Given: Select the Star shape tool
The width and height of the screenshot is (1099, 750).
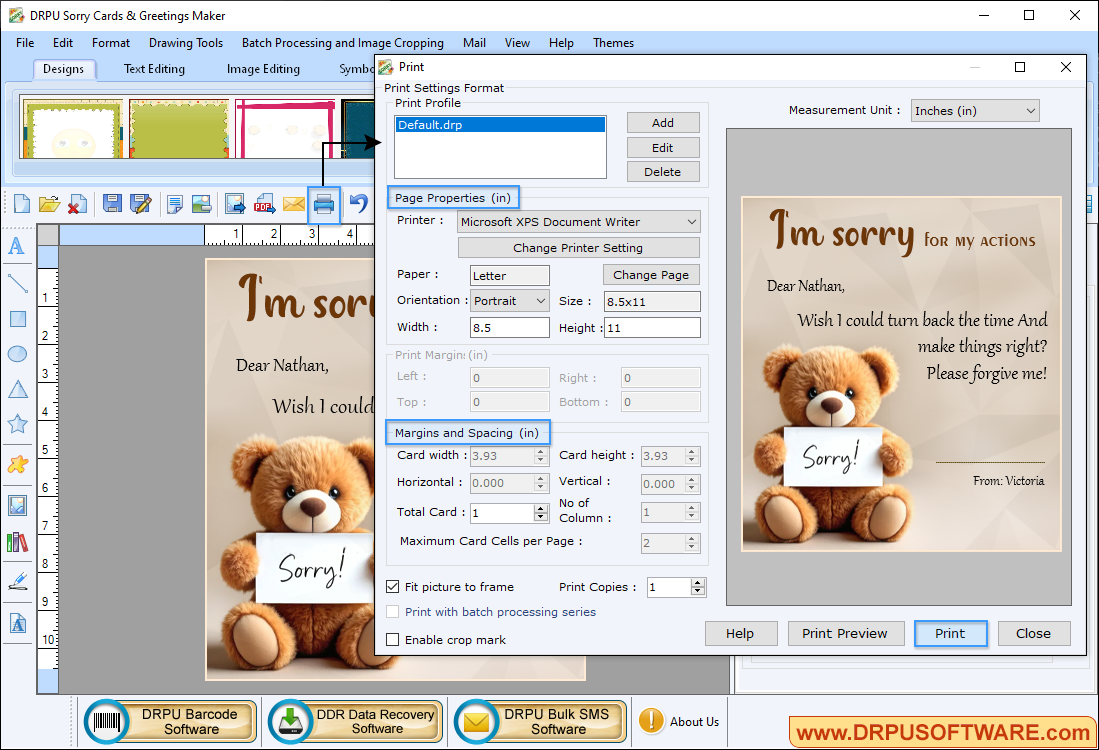Looking at the screenshot, I should (x=17, y=423).
